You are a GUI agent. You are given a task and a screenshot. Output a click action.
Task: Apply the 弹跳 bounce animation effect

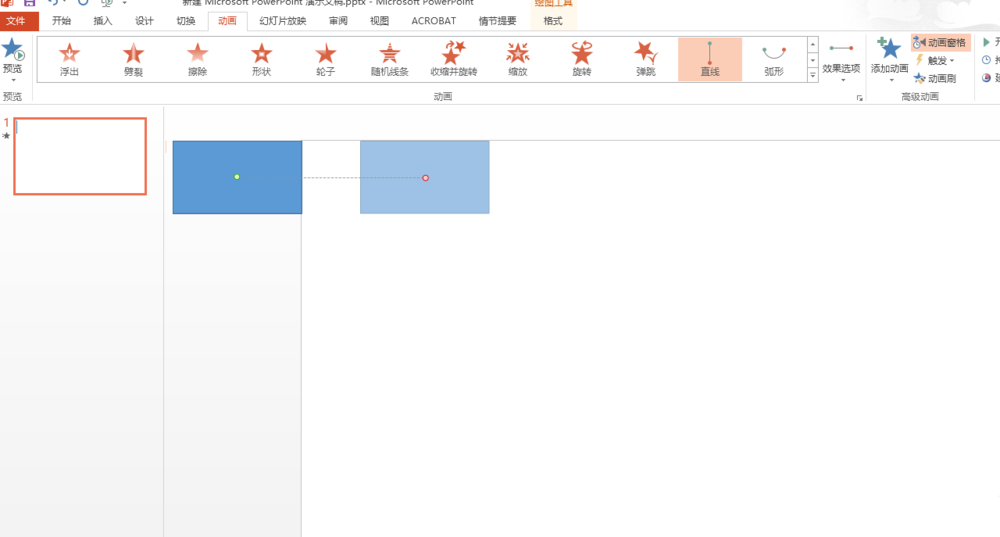(x=646, y=59)
